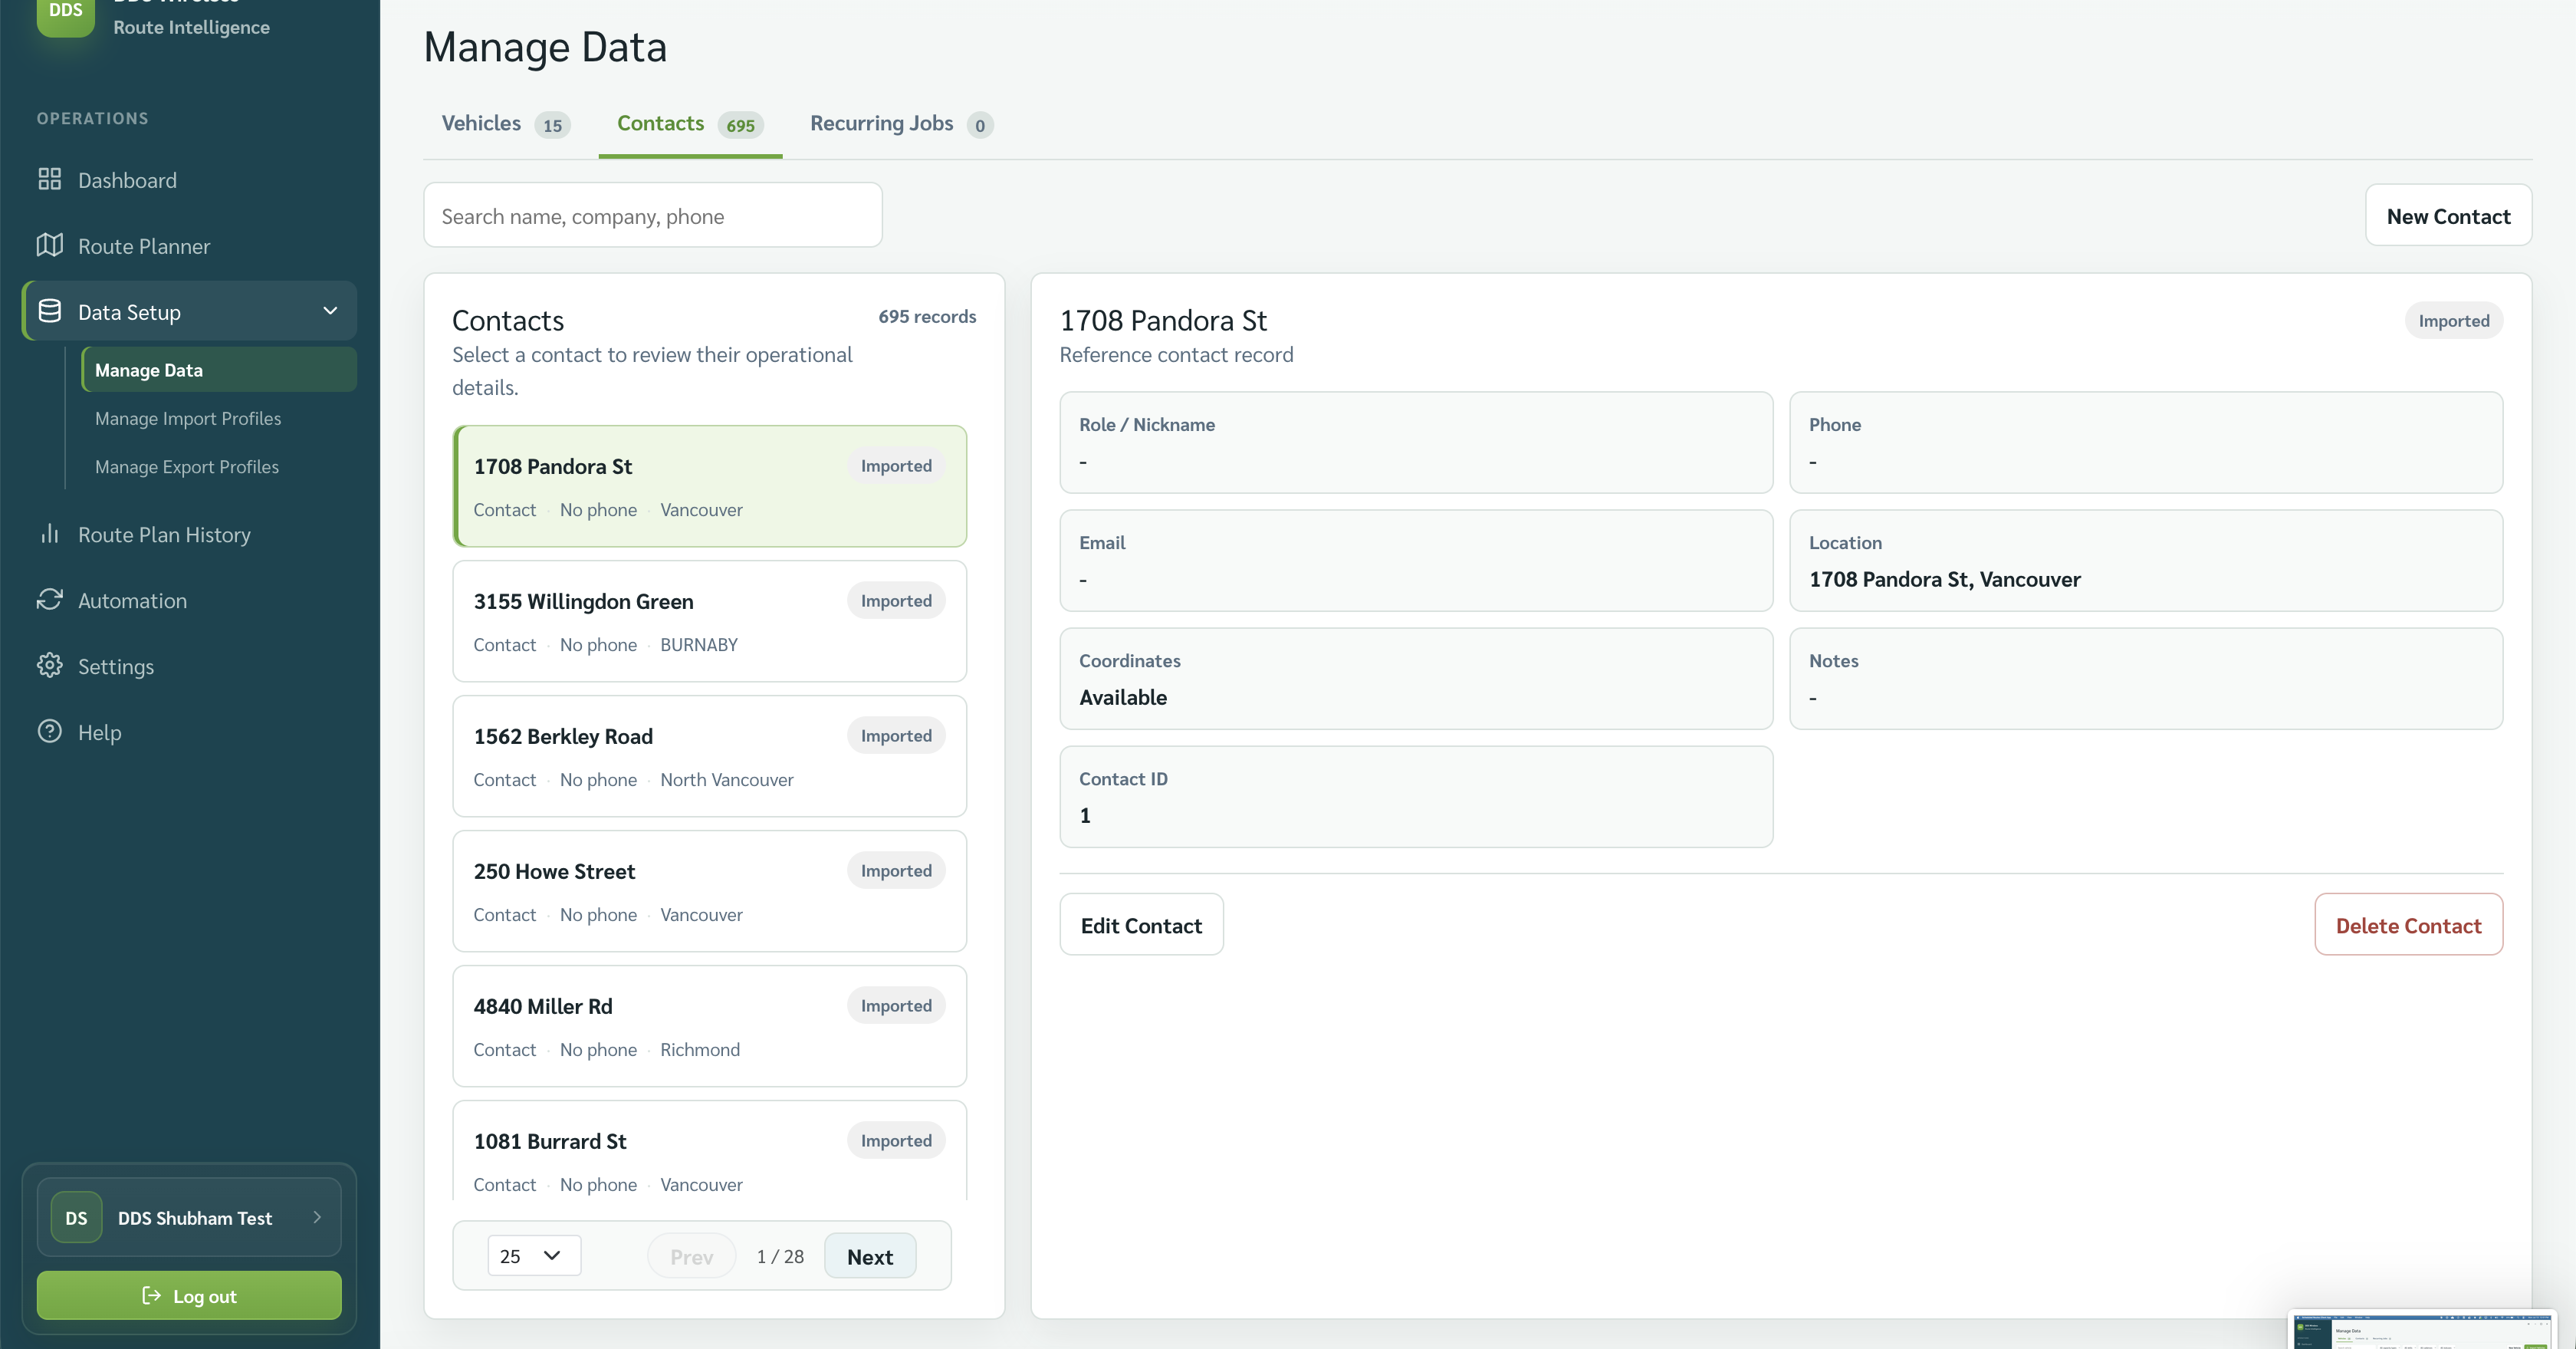Click the Vehicles count badge 15
Image resolution: width=2576 pixels, height=1349 pixels.
(552, 125)
